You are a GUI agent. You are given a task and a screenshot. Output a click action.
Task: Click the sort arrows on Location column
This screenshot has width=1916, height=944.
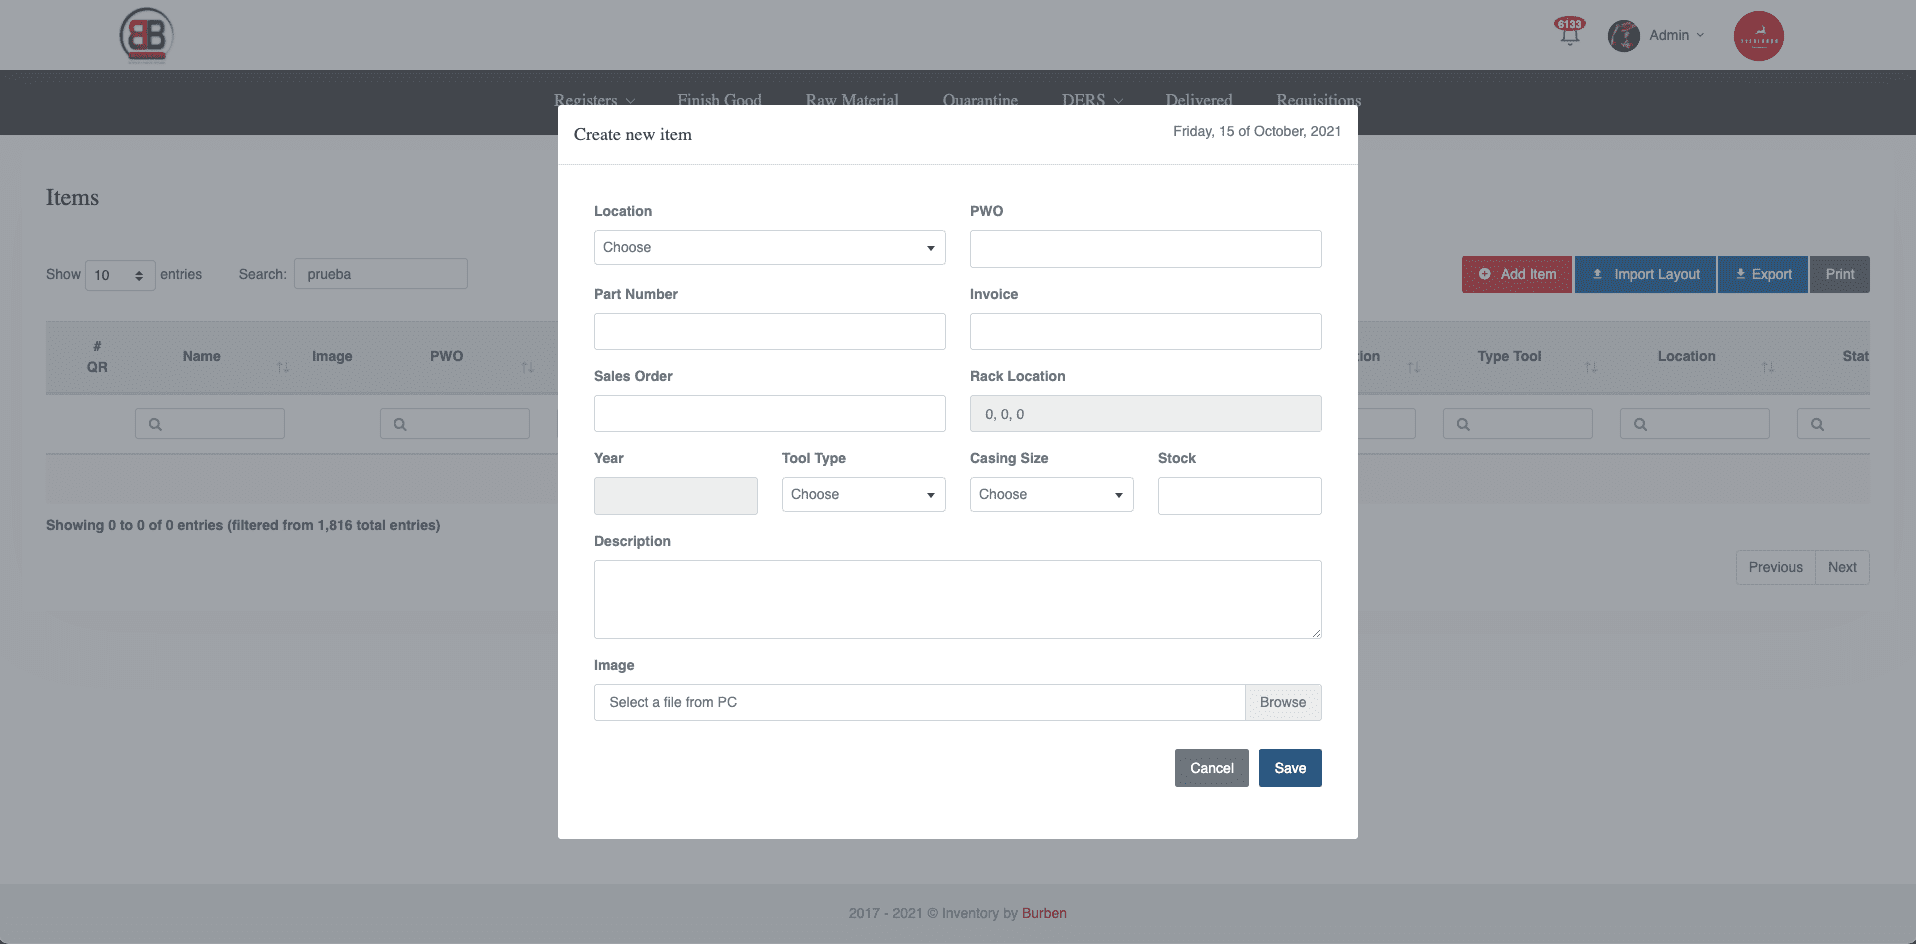(x=1767, y=367)
